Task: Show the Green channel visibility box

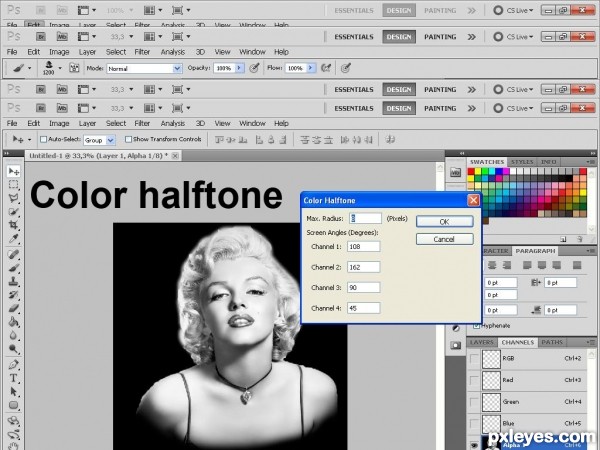Action: coord(474,402)
